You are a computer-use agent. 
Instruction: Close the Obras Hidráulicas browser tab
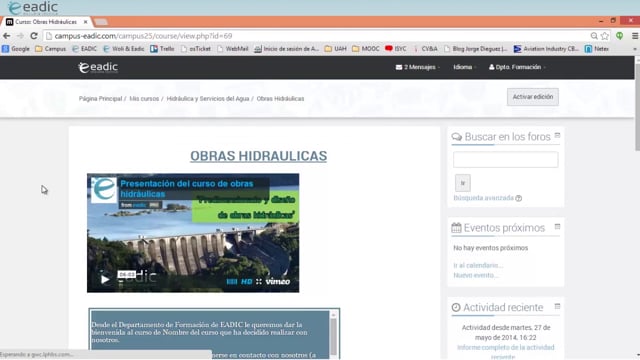(x=85, y=22)
